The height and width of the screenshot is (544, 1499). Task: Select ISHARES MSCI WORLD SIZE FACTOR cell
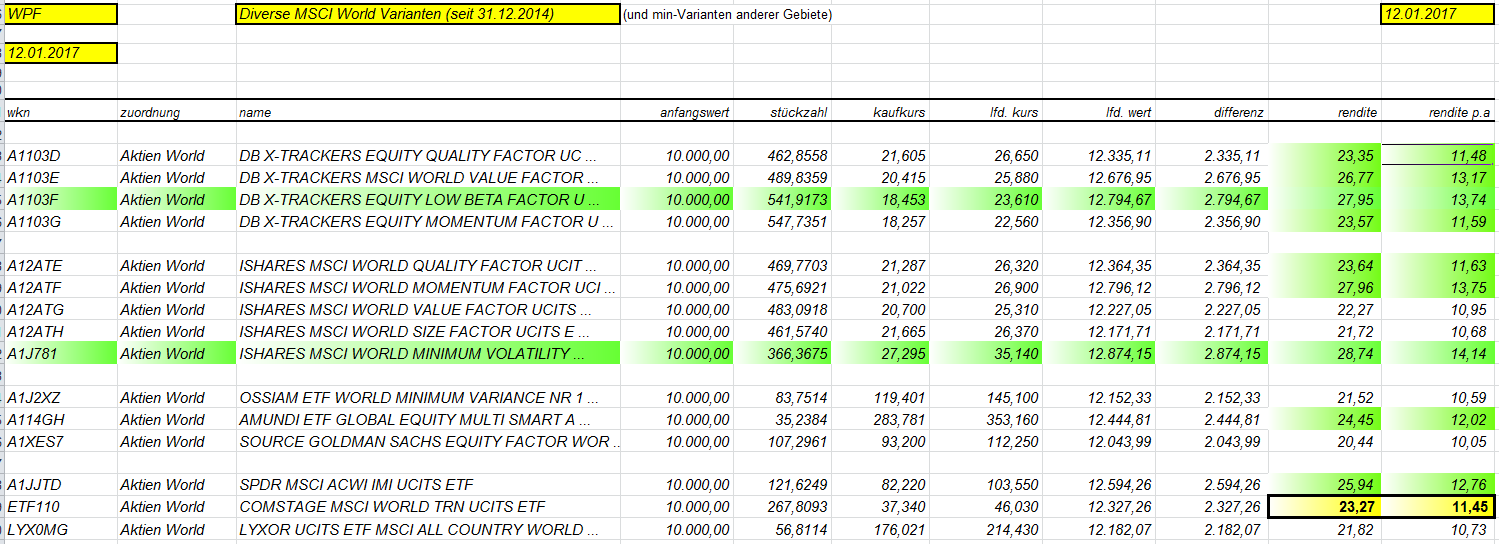428,331
